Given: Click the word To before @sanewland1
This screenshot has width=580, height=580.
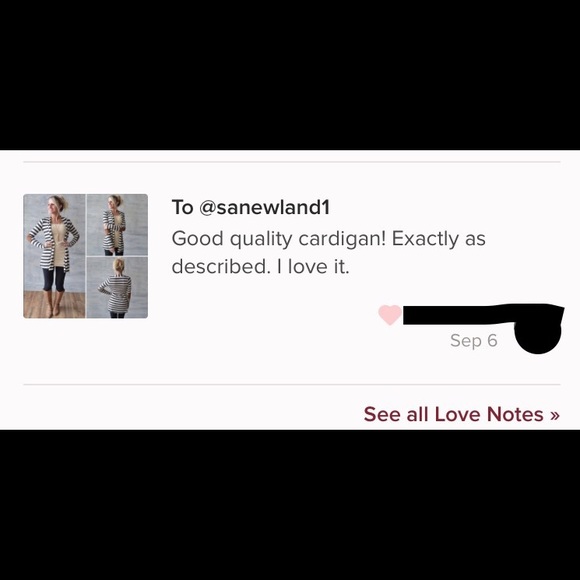Looking at the screenshot, I should (x=182, y=207).
